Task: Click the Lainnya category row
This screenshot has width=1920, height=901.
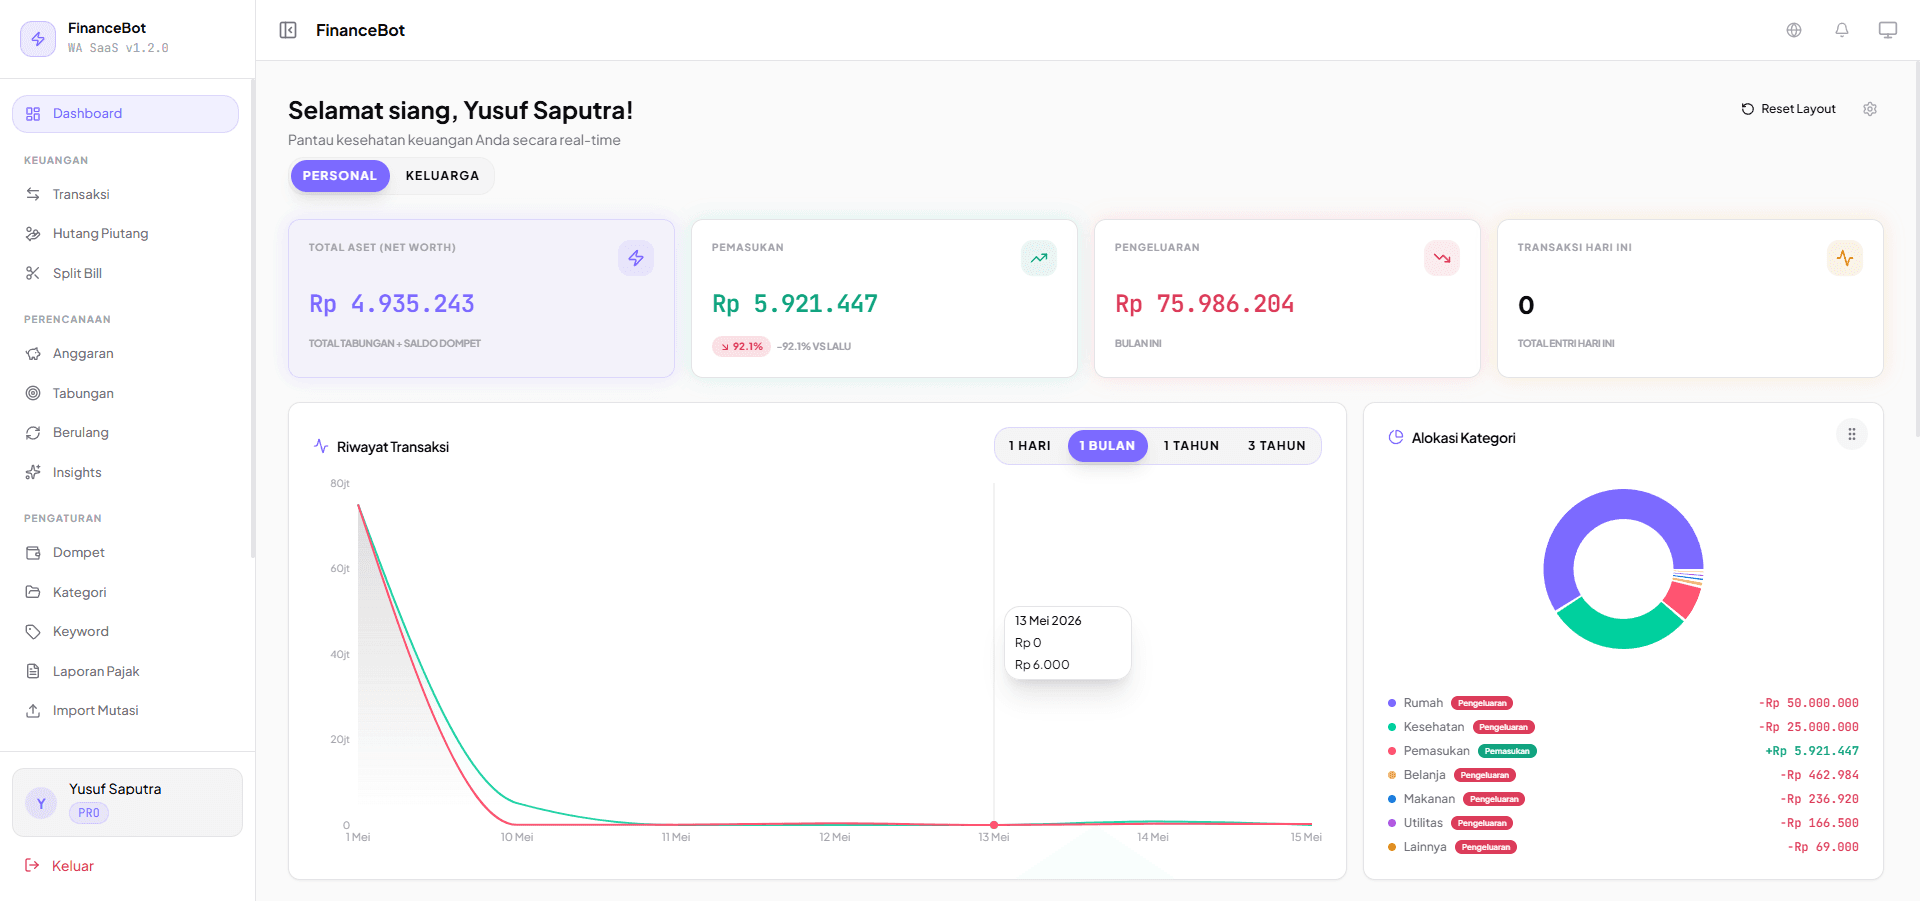Action: click(1623, 847)
